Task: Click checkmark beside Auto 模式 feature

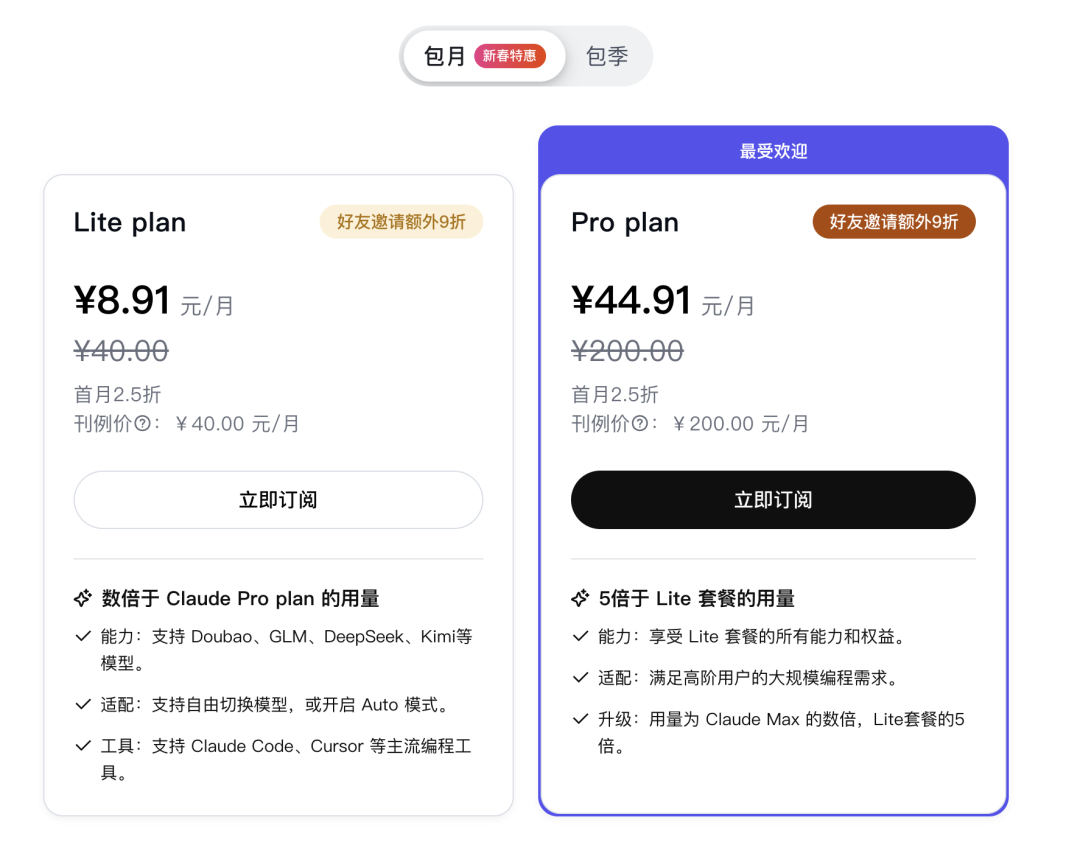Action: pos(83,705)
